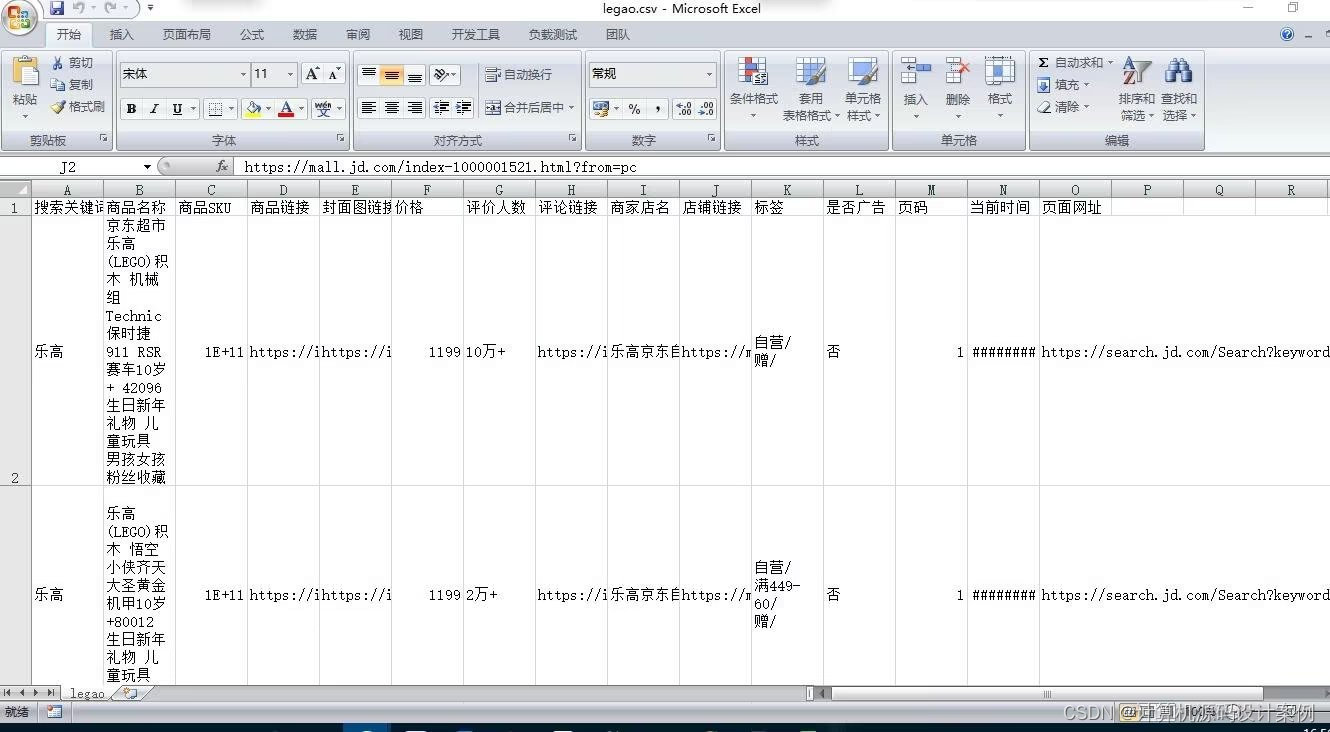The height and width of the screenshot is (732, 1330).
Task: Apply accounting number format
Action: [x=601, y=109]
